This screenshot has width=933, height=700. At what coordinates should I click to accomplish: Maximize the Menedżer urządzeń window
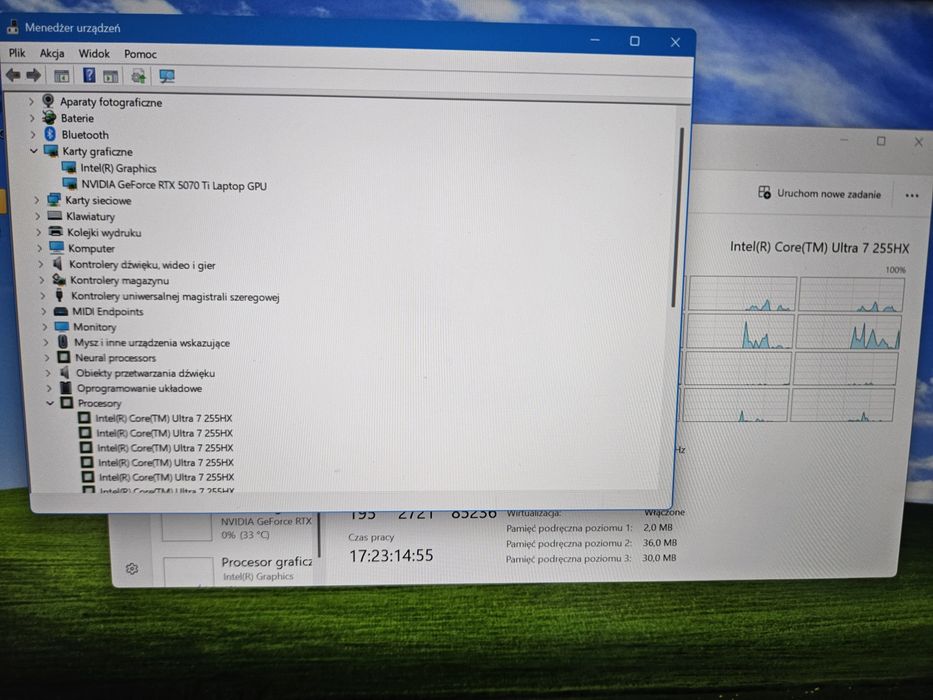coord(635,41)
